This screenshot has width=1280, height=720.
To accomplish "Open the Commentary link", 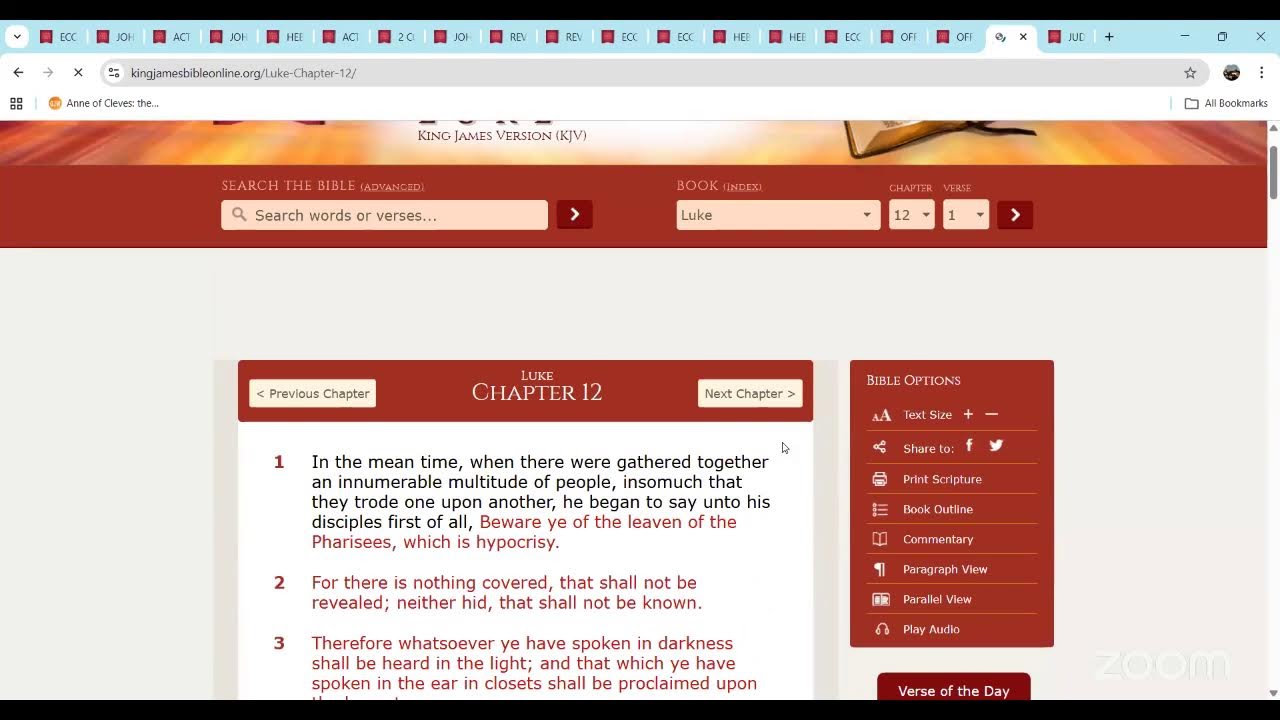I will [938, 539].
